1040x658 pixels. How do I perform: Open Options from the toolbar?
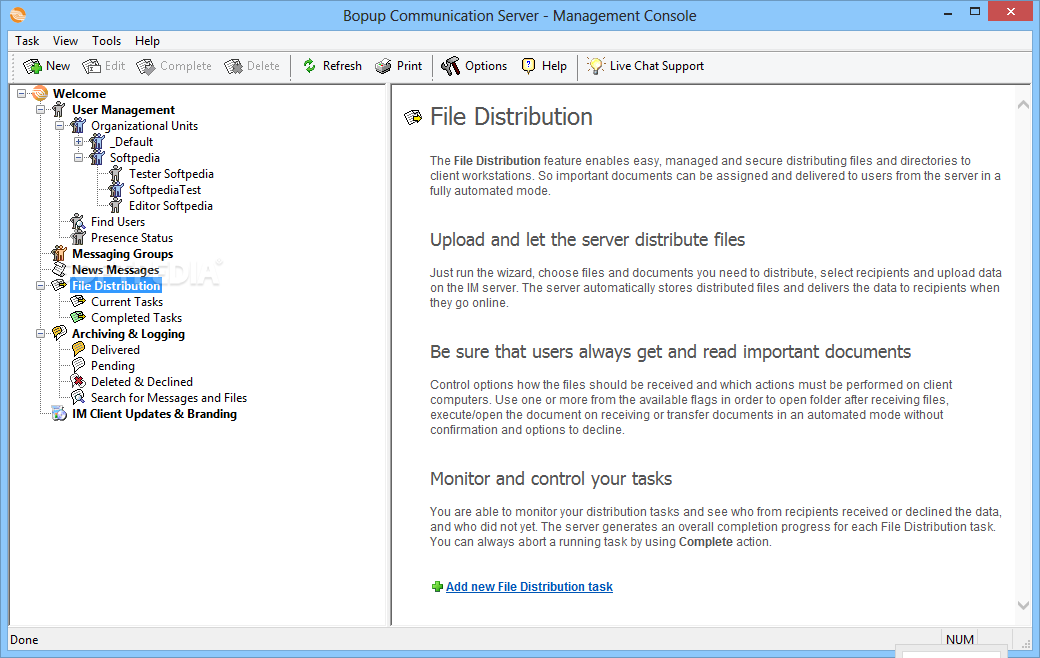tap(474, 66)
